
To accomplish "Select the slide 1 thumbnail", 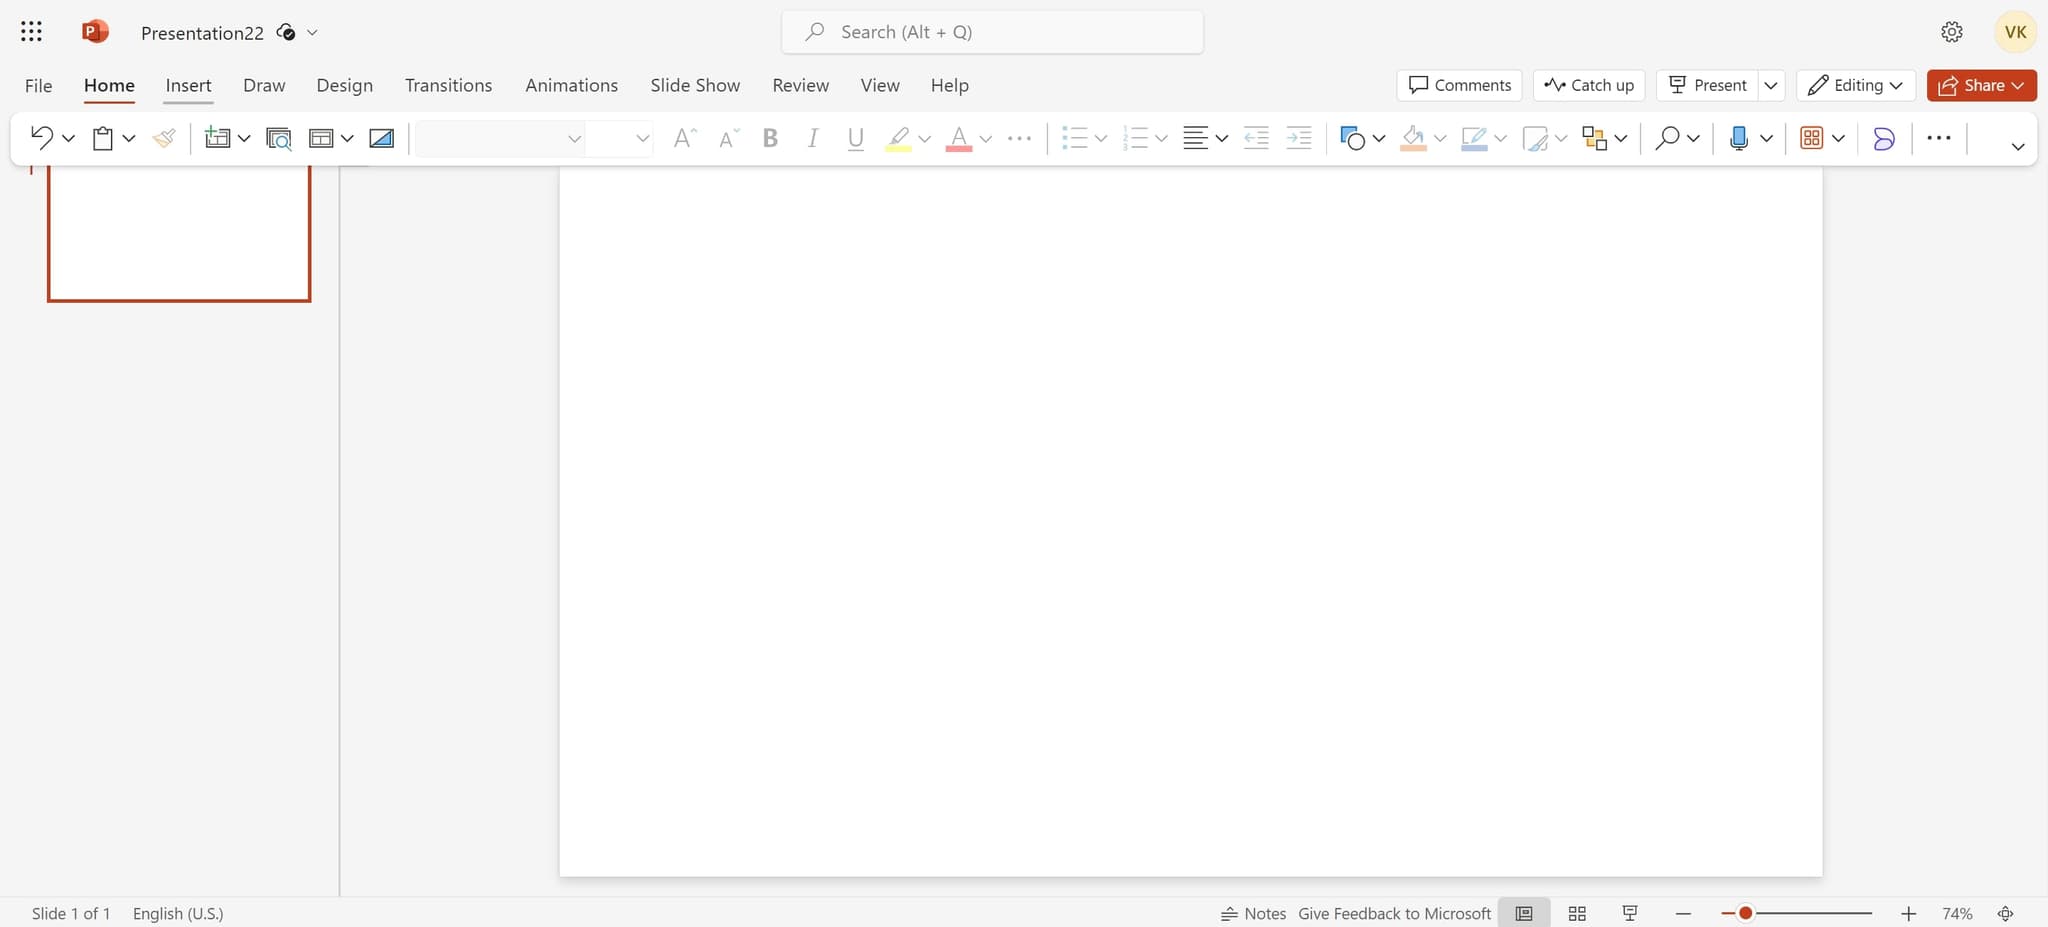I will (x=179, y=231).
